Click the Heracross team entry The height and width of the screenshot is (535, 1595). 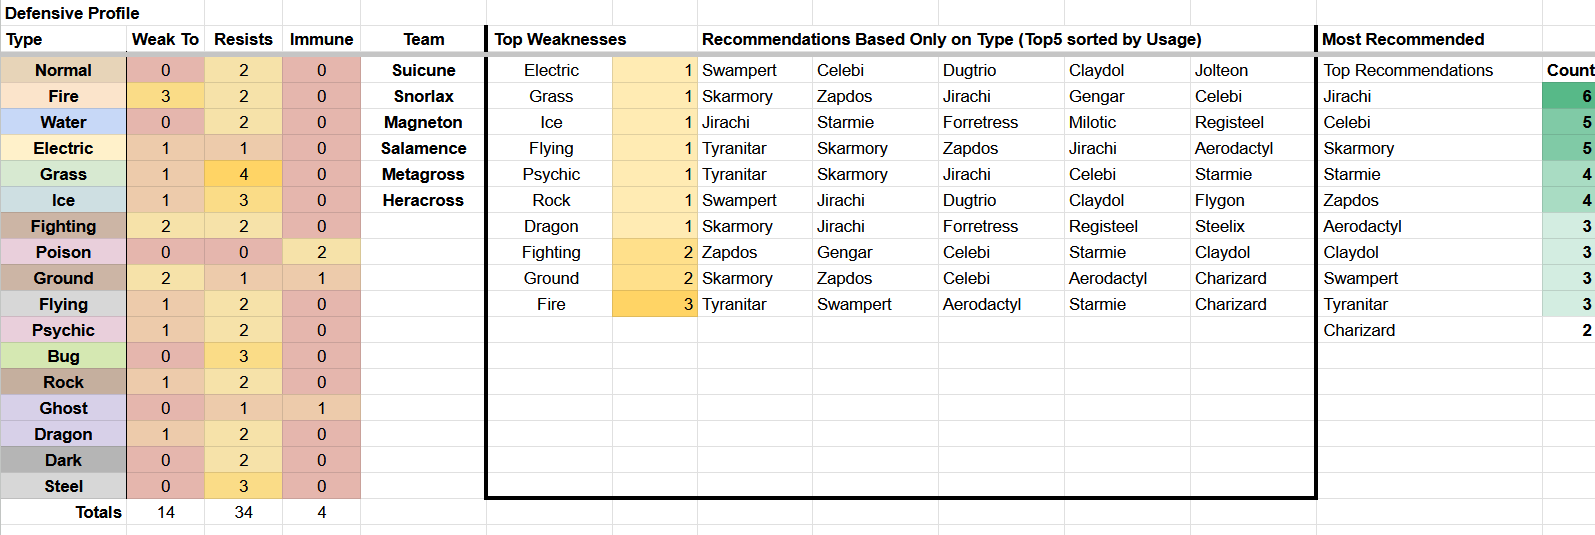coord(423,200)
